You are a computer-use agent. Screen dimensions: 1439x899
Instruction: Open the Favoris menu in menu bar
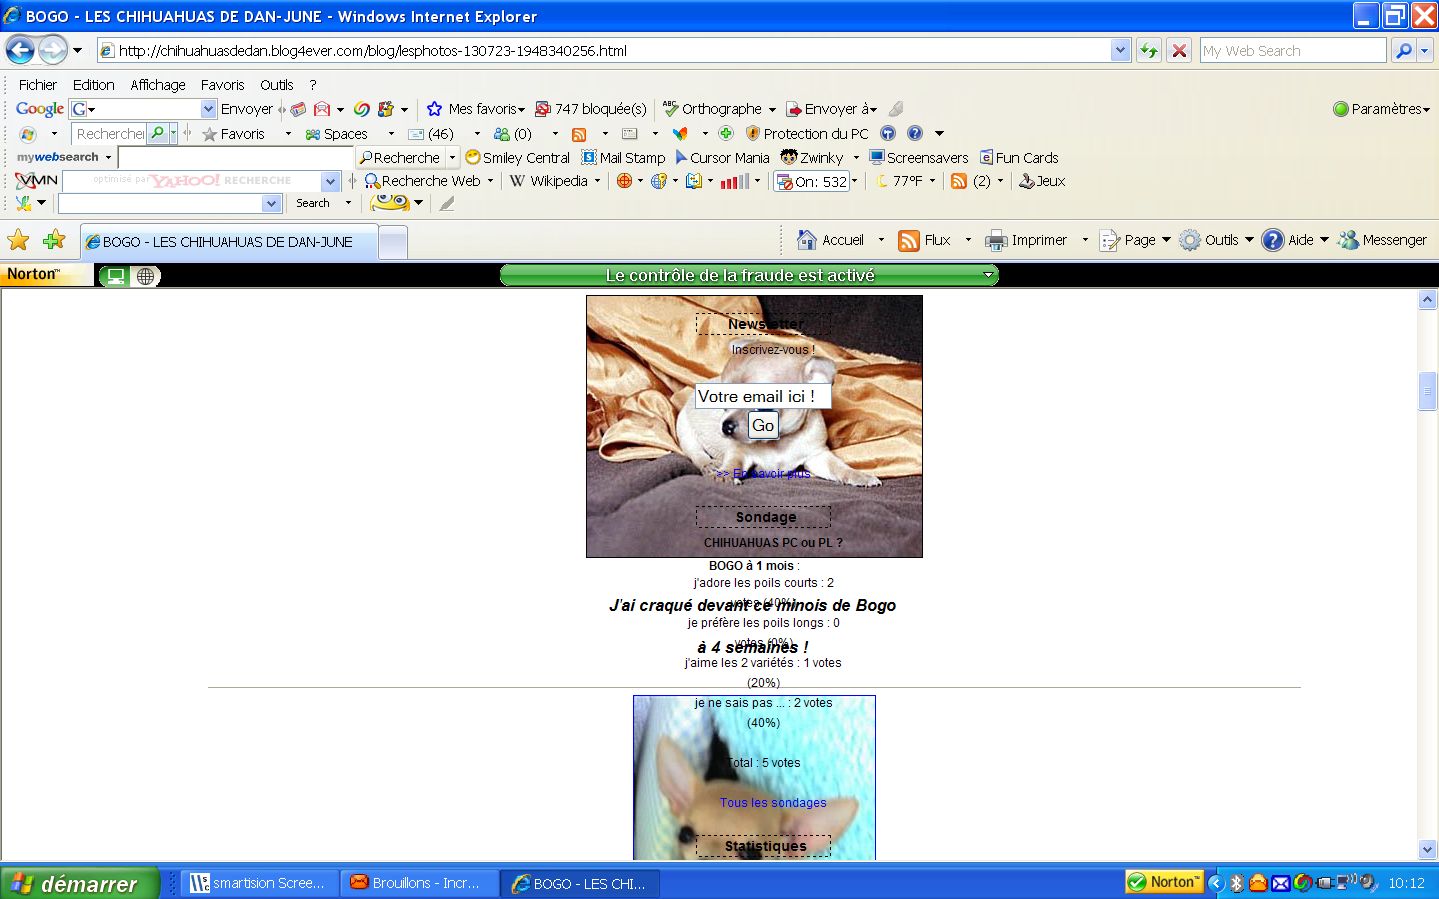click(x=222, y=85)
